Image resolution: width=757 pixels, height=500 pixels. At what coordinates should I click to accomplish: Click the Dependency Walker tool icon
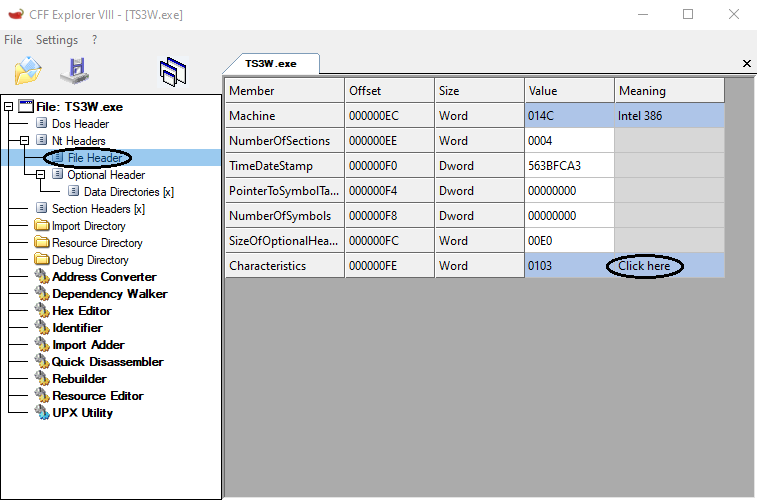point(42,293)
